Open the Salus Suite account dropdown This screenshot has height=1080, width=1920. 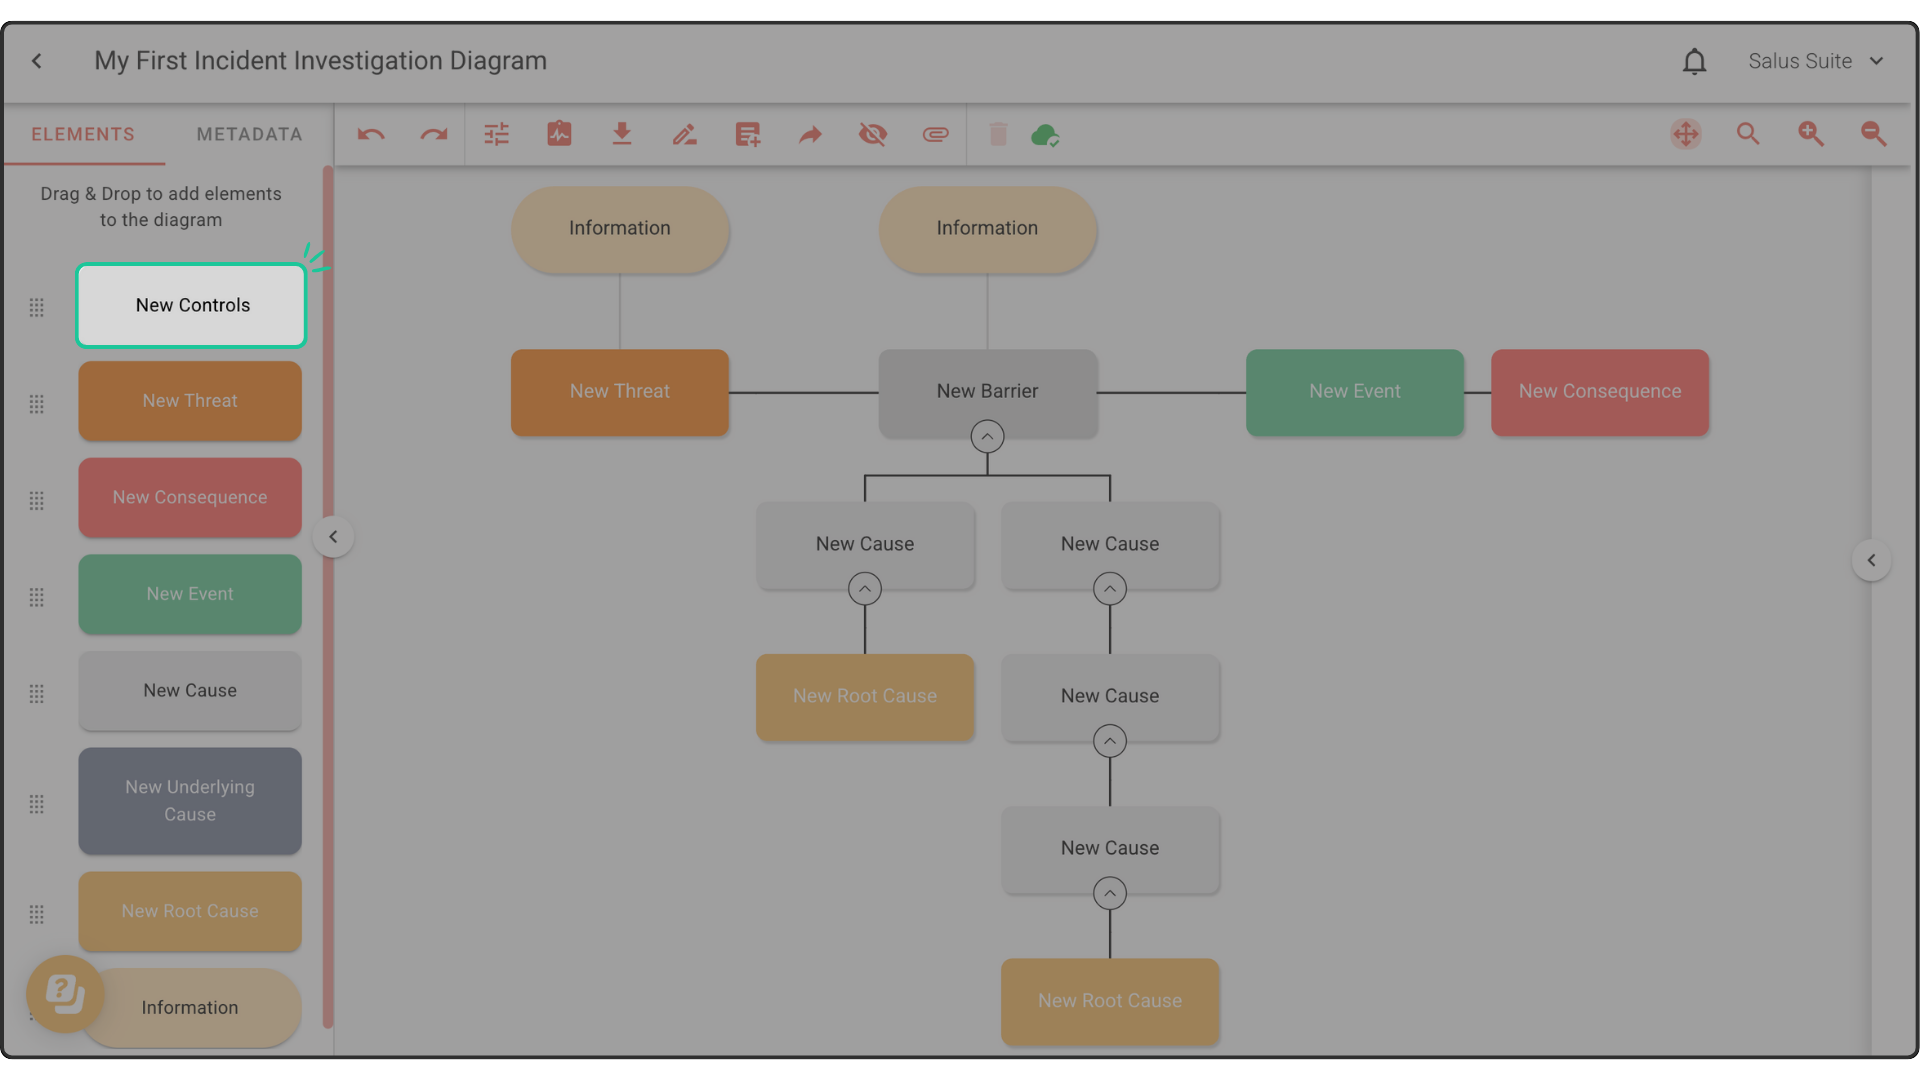[1815, 61]
